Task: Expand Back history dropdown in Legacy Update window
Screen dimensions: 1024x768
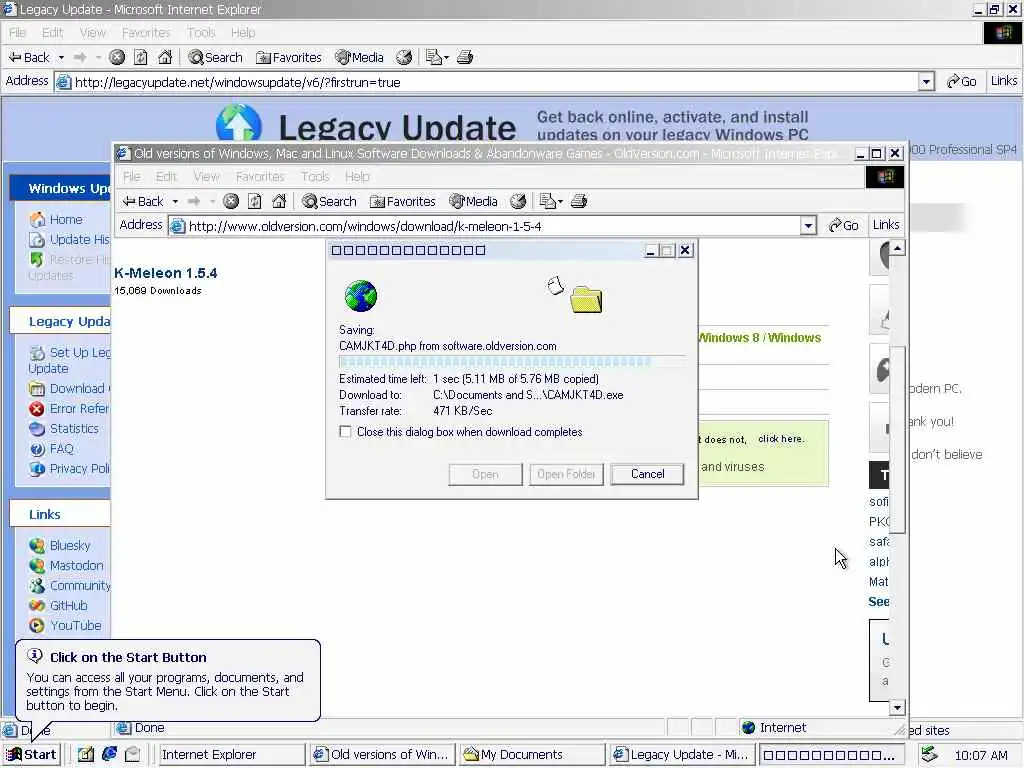Action: (x=61, y=58)
